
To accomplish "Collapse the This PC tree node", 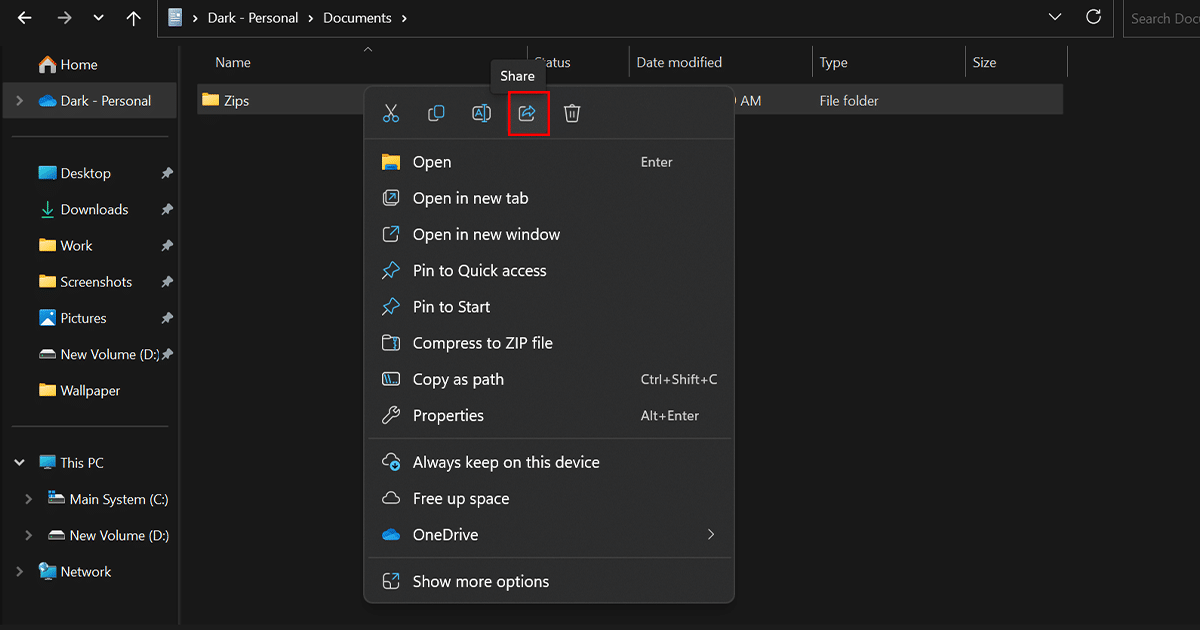I will (20, 463).
